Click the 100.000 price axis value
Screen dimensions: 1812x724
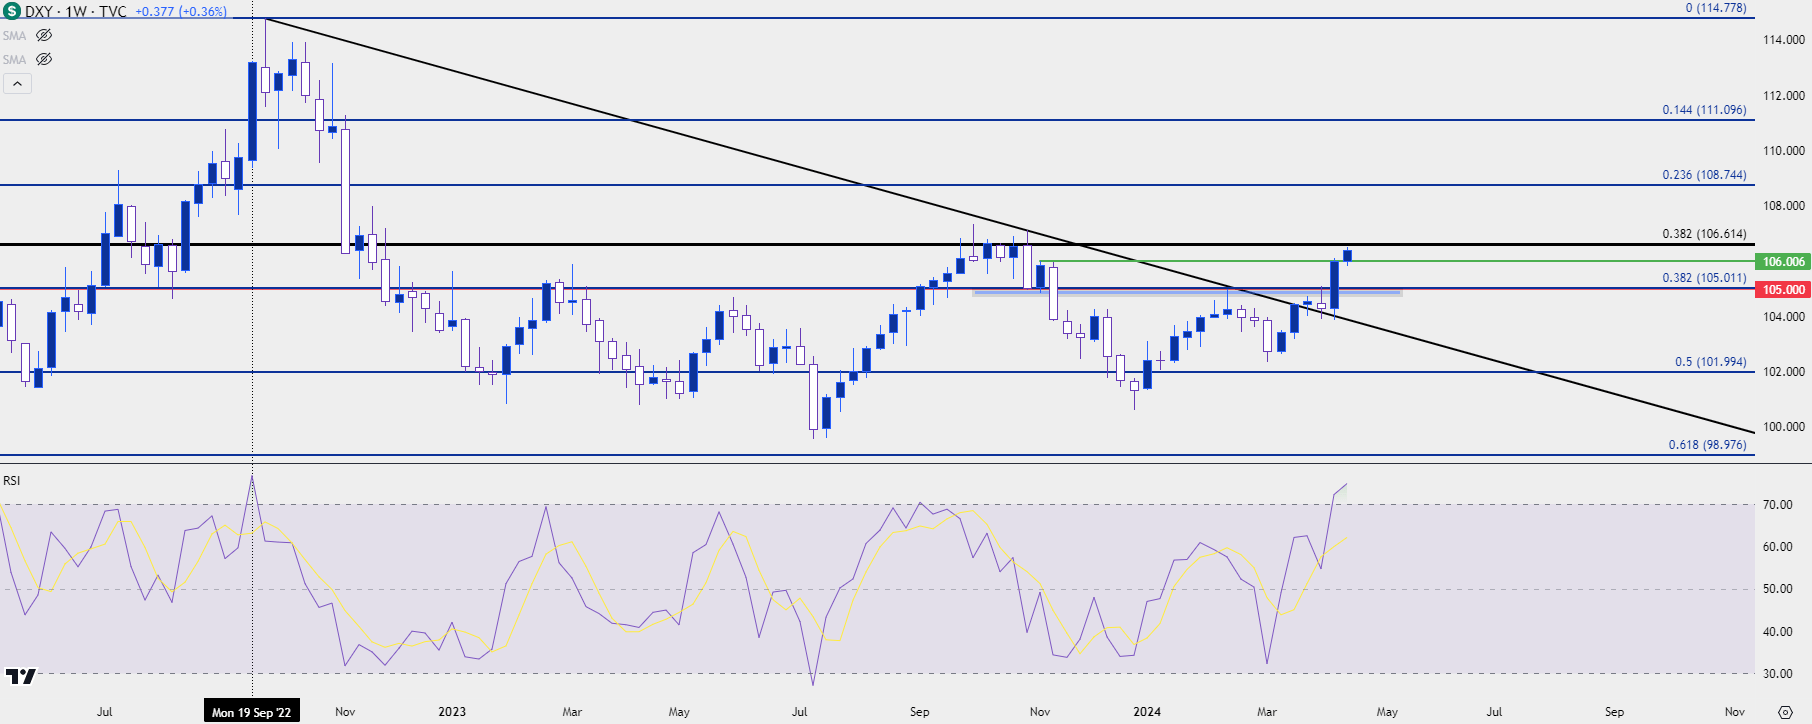pos(1784,427)
